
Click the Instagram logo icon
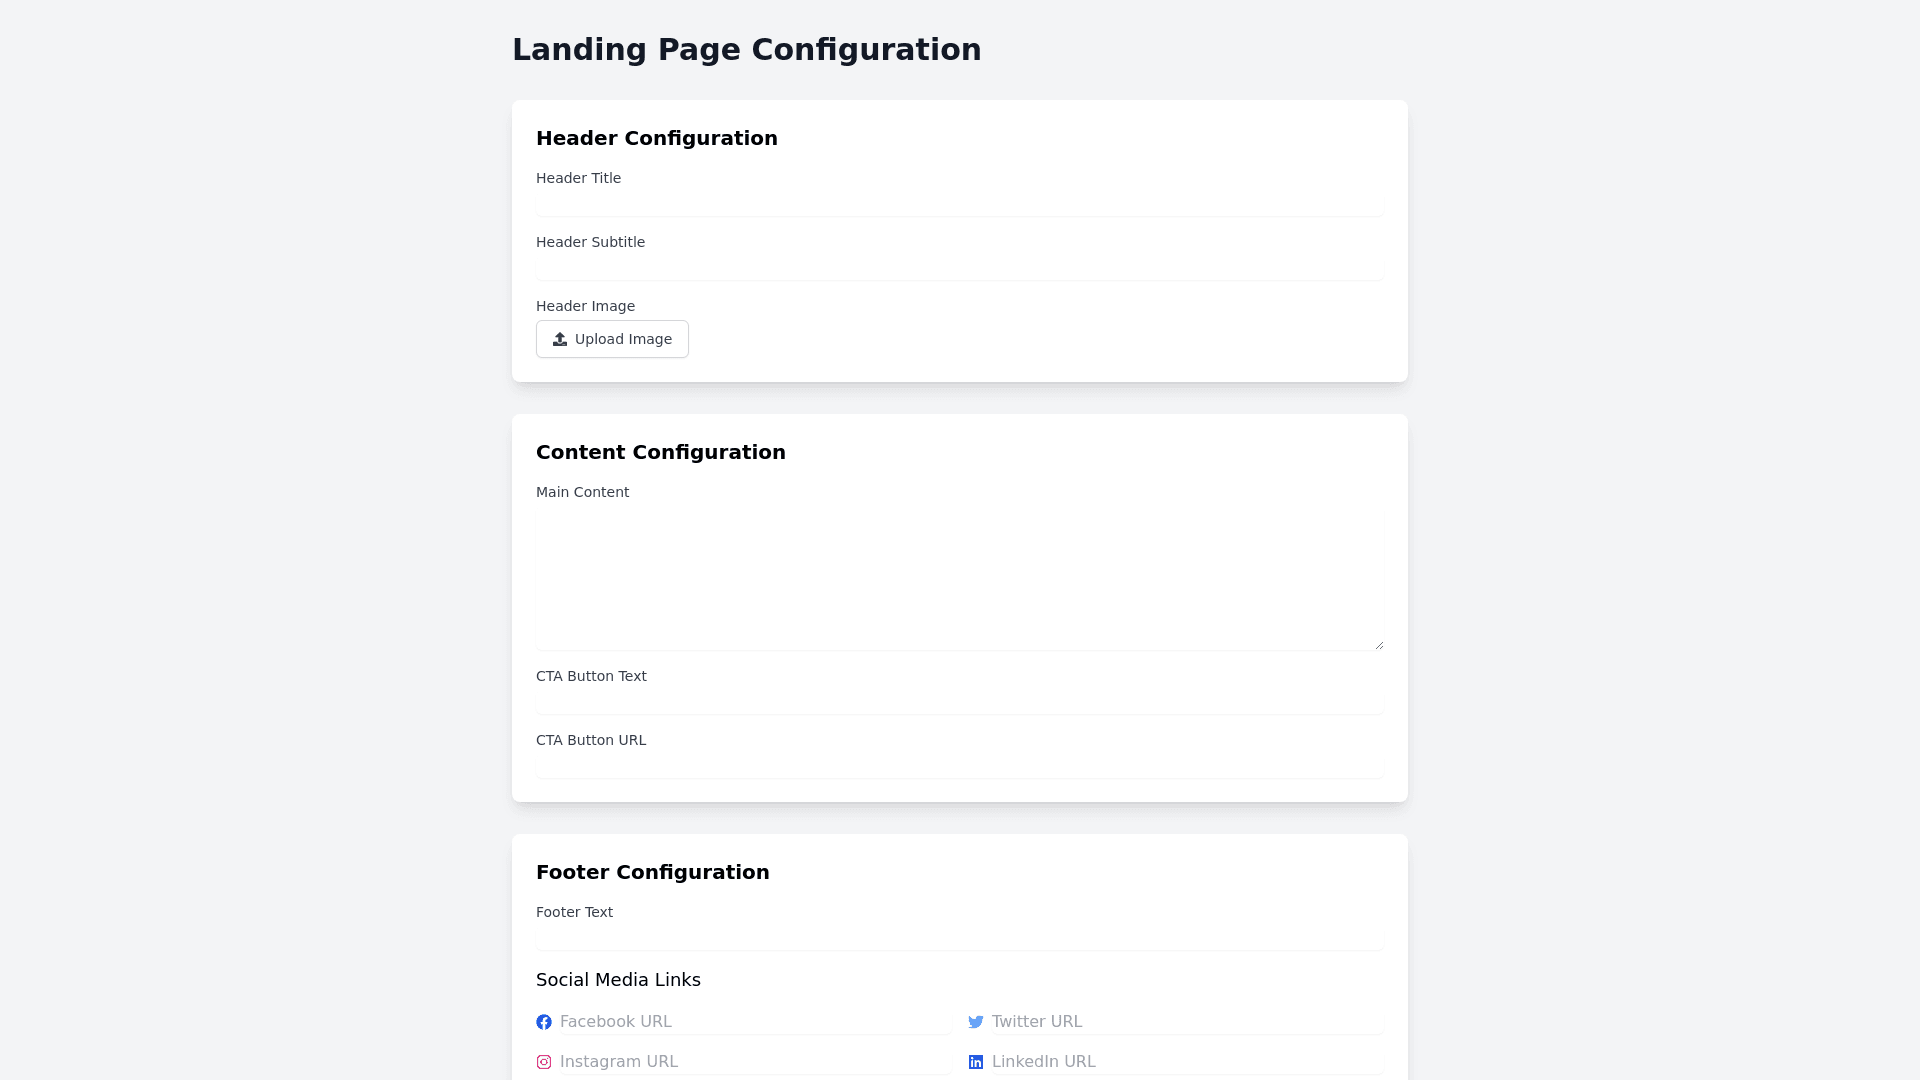click(x=544, y=1062)
